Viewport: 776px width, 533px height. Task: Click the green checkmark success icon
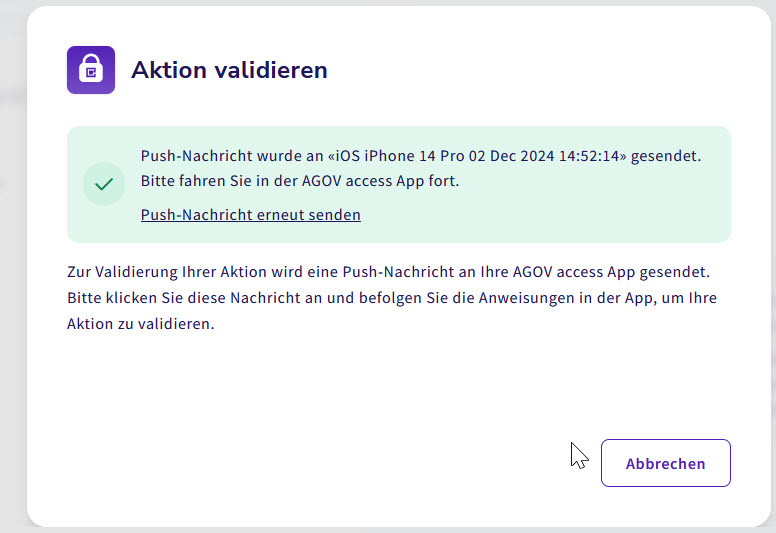pyautogui.click(x=104, y=184)
